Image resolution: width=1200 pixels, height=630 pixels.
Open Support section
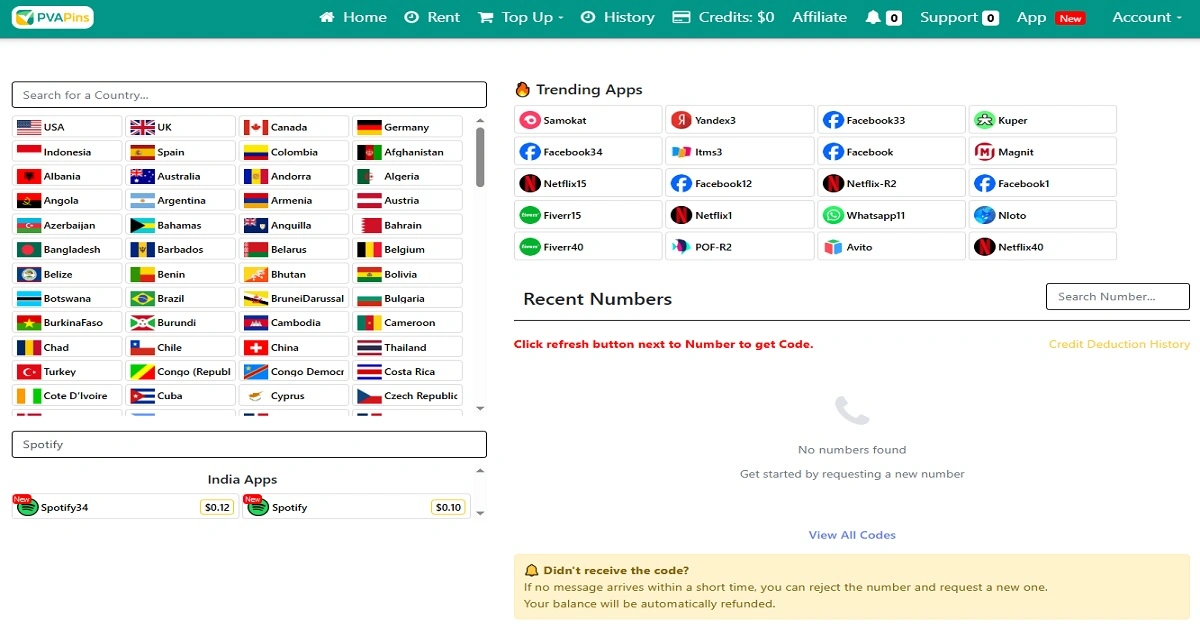click(959, 17)
